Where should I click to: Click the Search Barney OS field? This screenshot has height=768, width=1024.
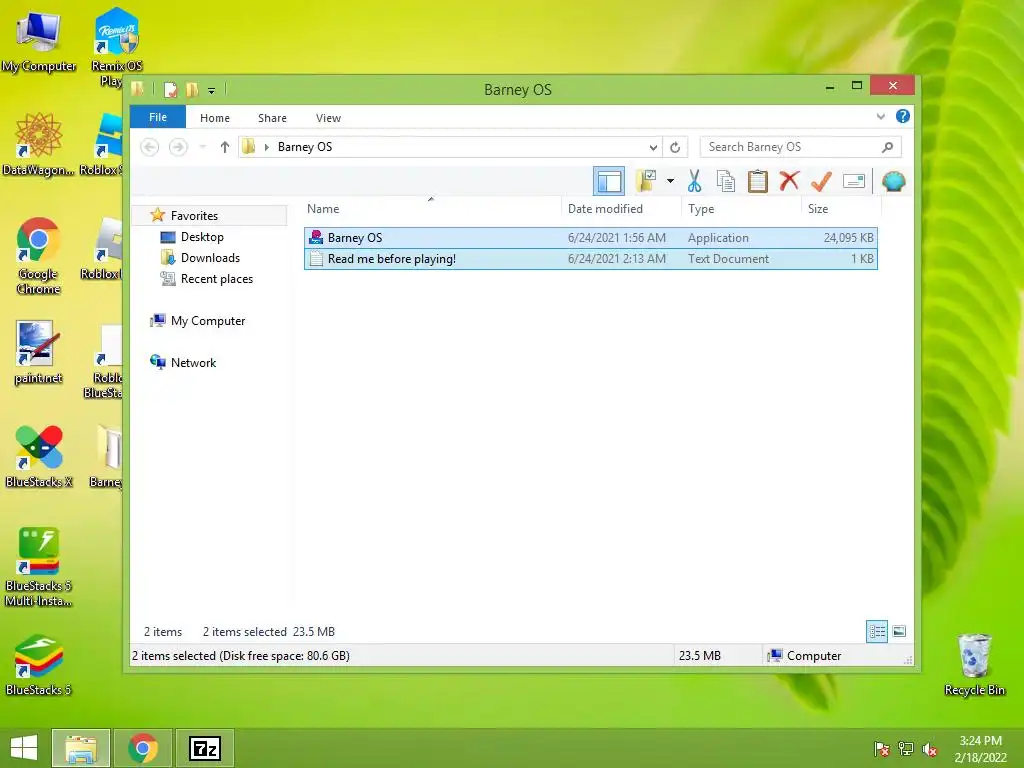point(801,147)
